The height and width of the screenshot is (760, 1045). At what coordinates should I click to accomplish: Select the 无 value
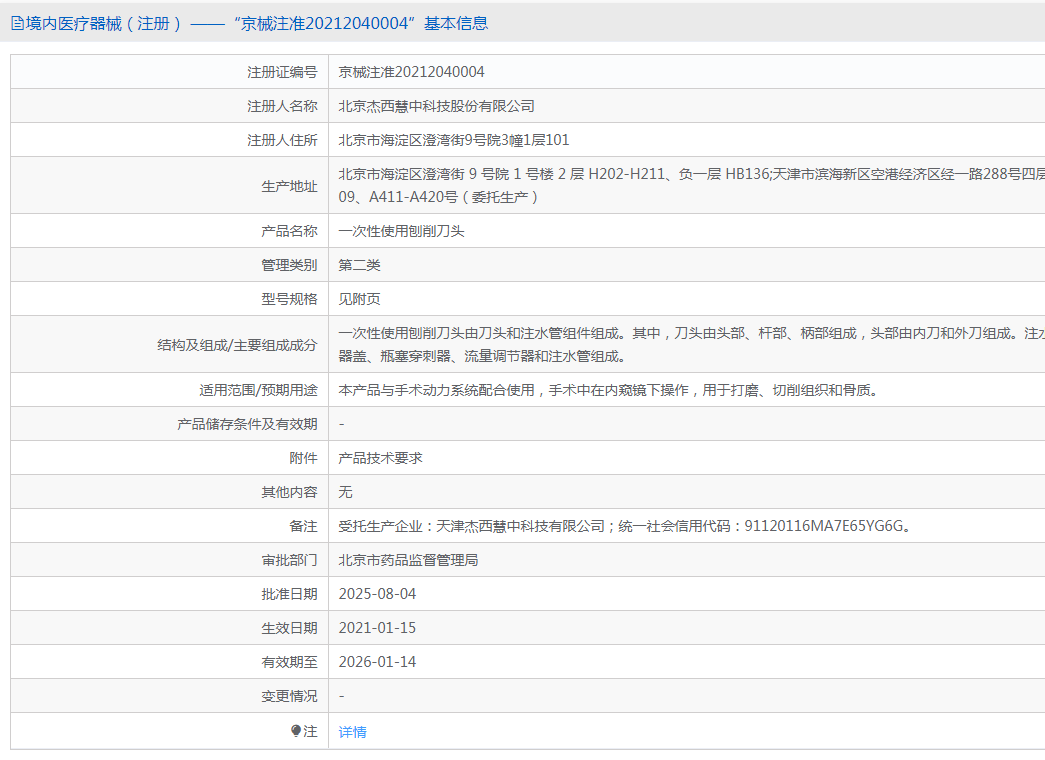[x=345, y=492]
